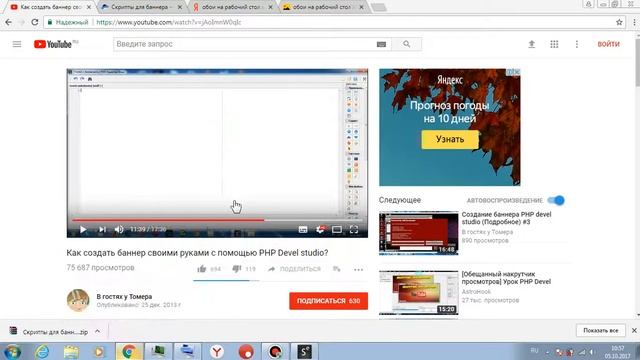Click the ПОДПИСАТЬСЯ subscribe button

tap(329, 301)
